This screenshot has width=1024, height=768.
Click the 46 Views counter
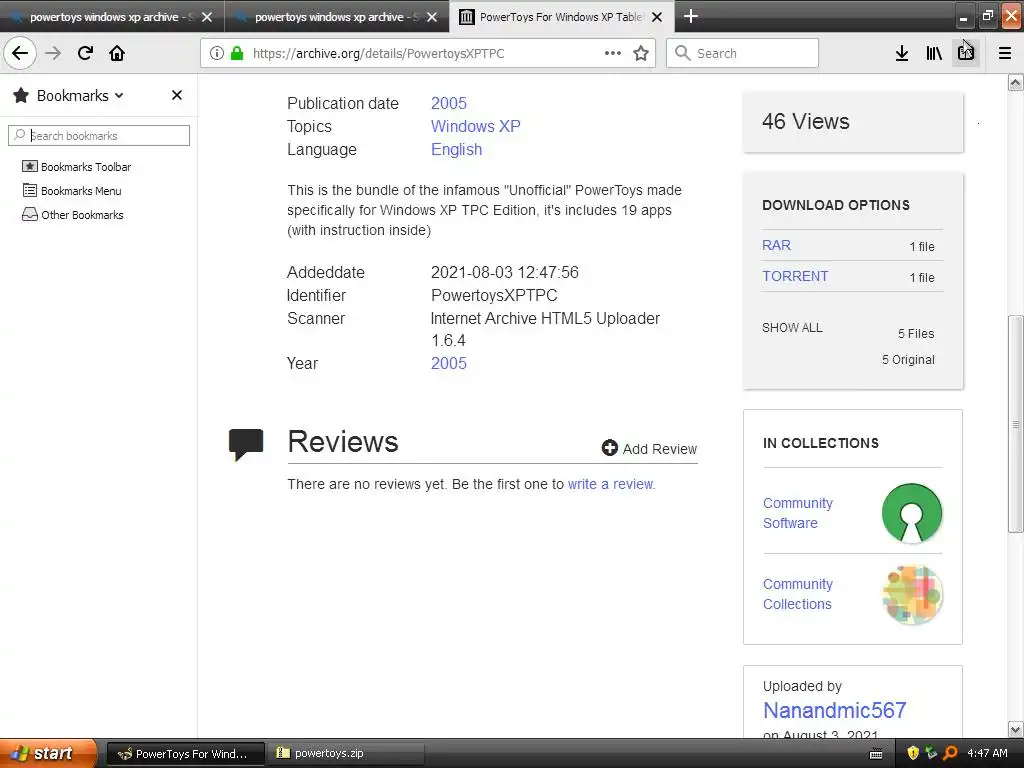click(x=805, y=121)
